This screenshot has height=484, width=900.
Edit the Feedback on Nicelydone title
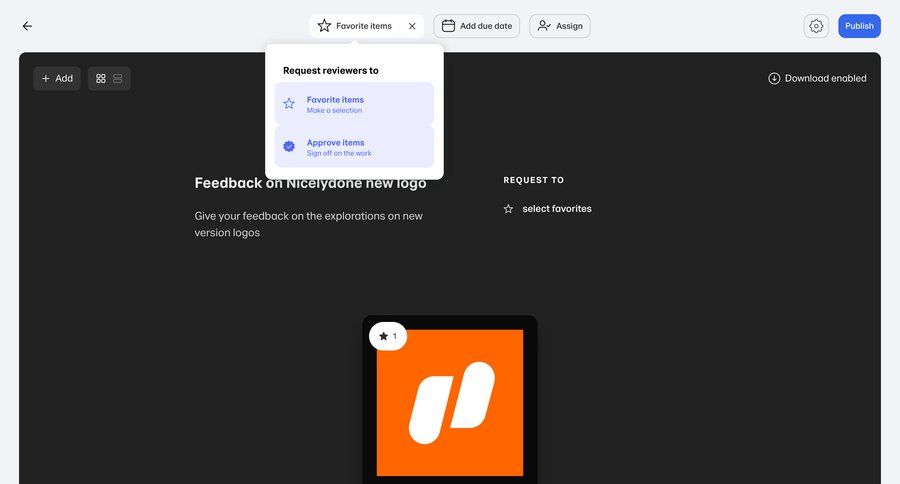click(x=311, y=183)
